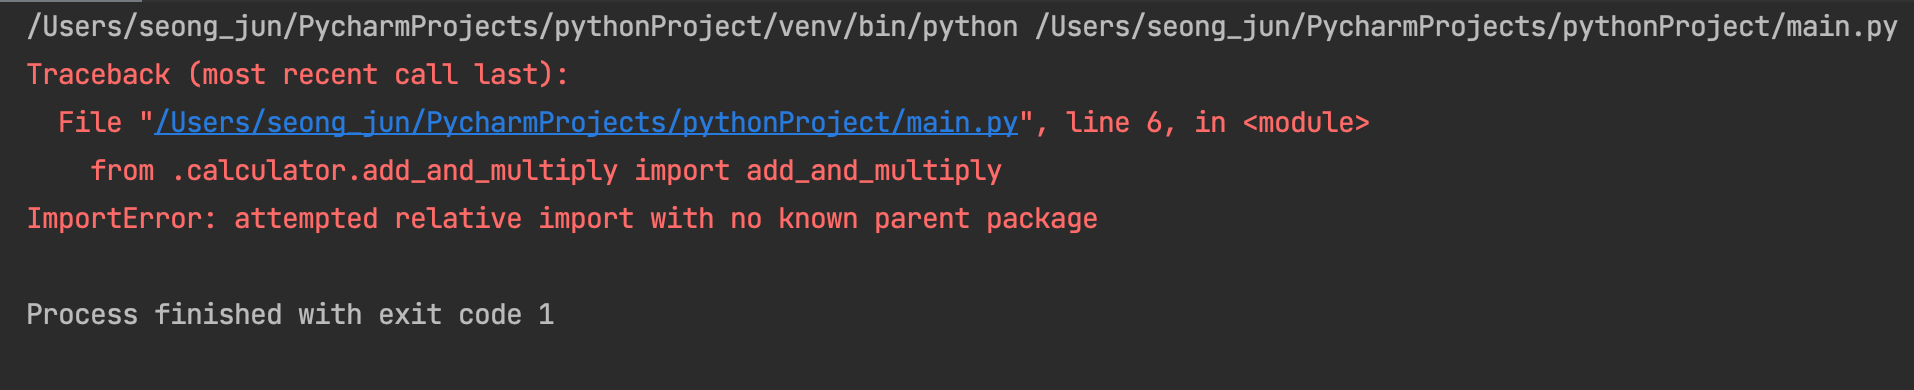Click the word 'in' before <module>
Image resolution: width=1914 pixels, height=390 pixels.
coord(1210,123)
